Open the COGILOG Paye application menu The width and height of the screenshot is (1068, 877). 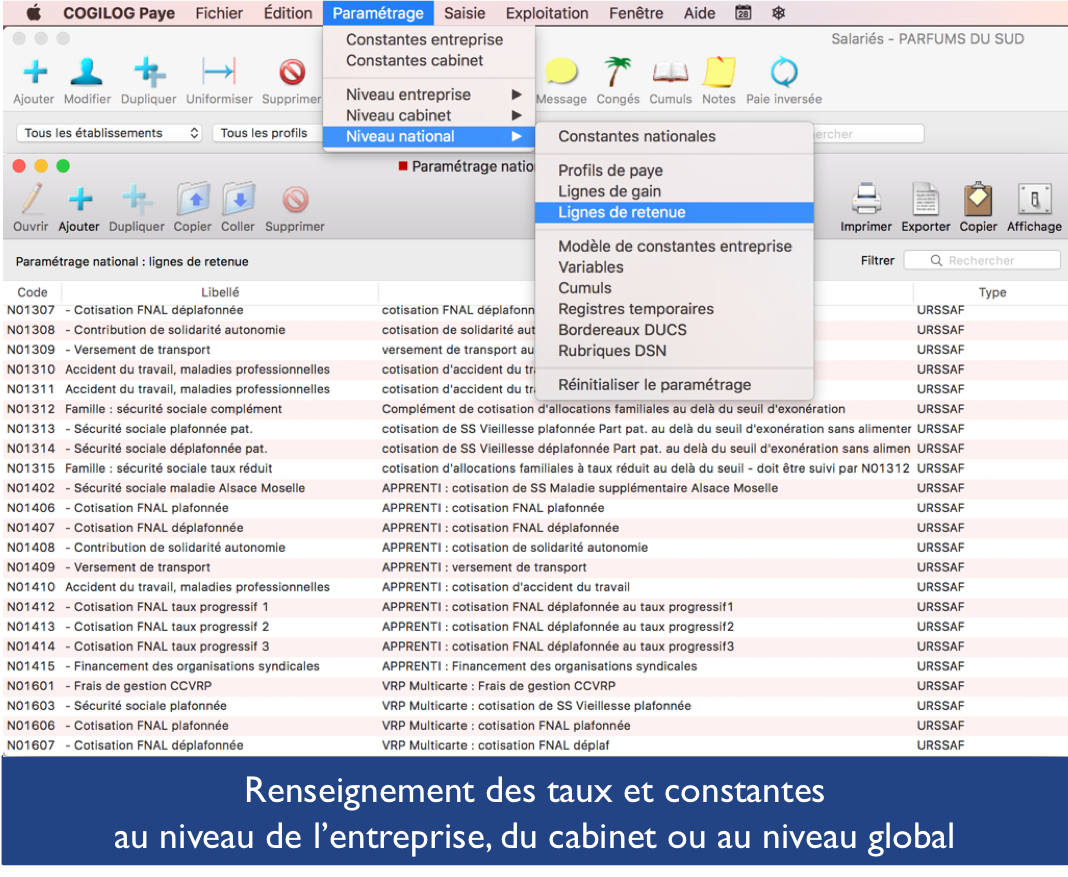(x=119, y=13)
